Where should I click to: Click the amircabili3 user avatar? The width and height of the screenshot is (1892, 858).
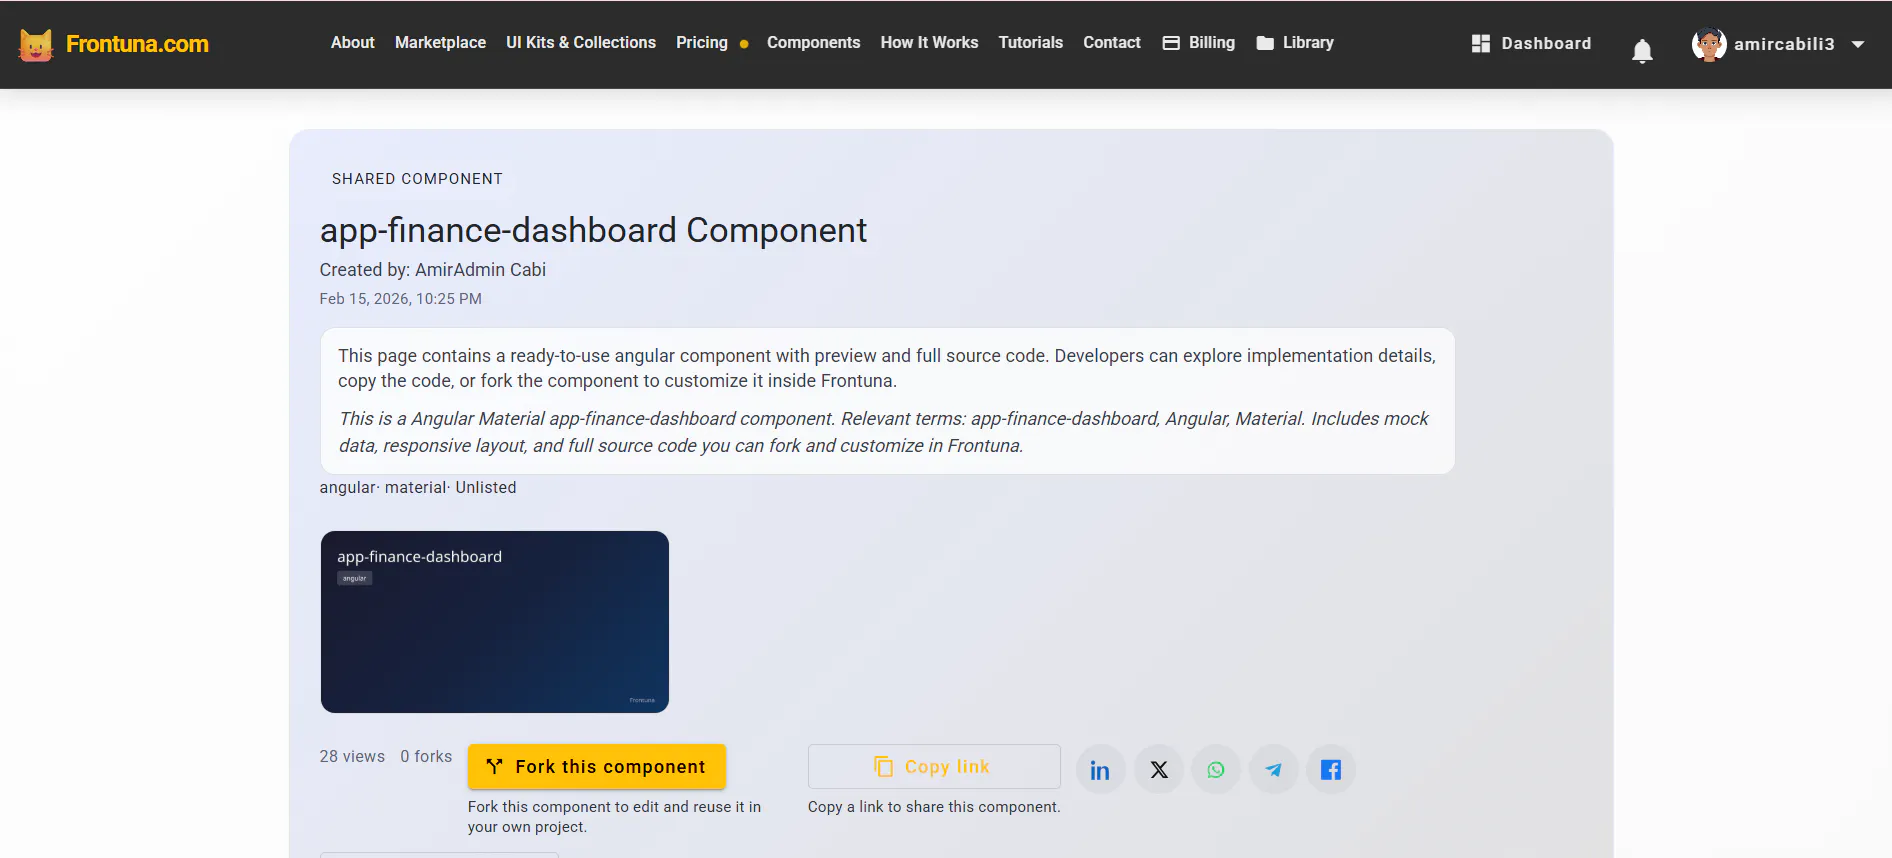tap(1708, 44)
